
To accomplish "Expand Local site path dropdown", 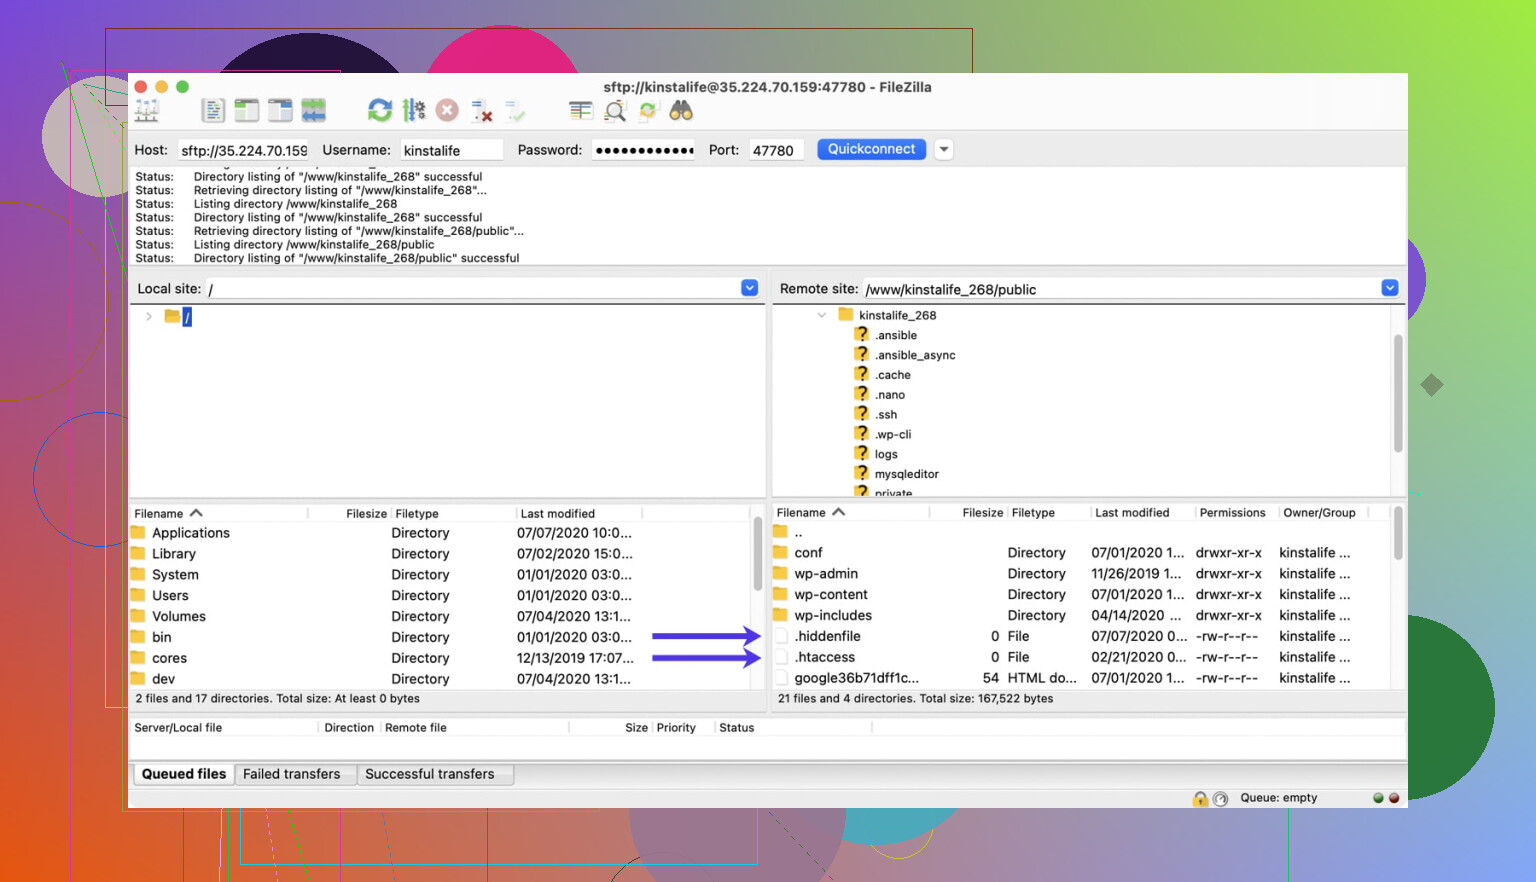I will (749, 288).
